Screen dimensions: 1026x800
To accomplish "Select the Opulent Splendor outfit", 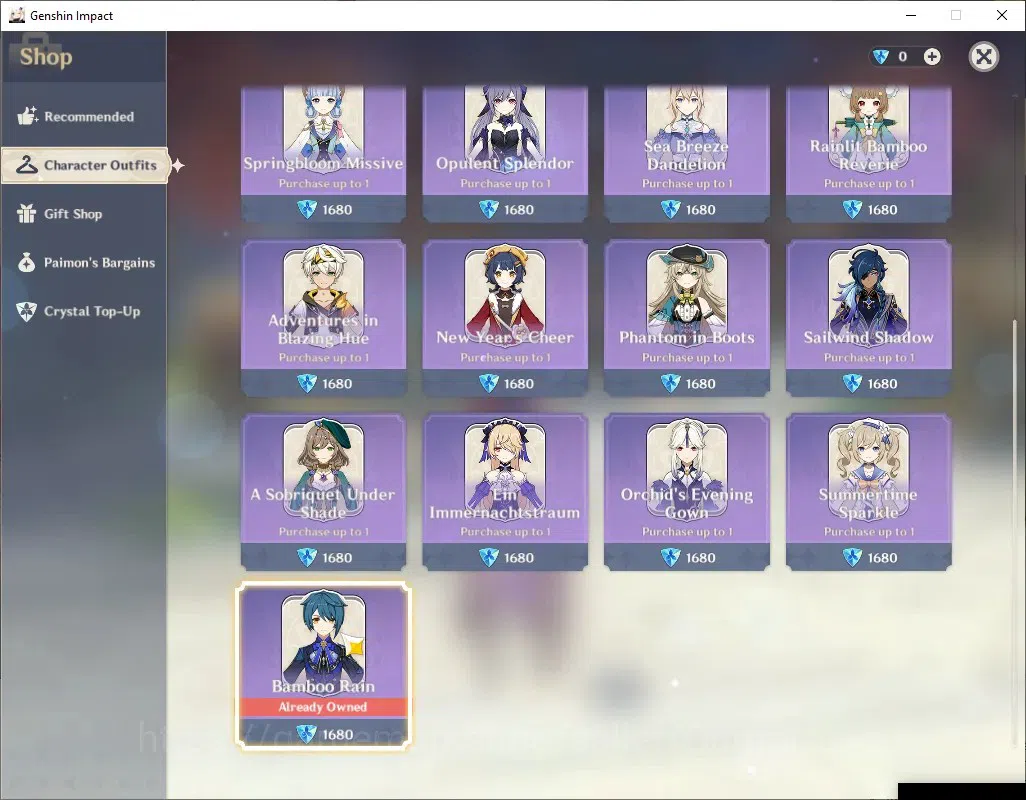I will [505, 154].
